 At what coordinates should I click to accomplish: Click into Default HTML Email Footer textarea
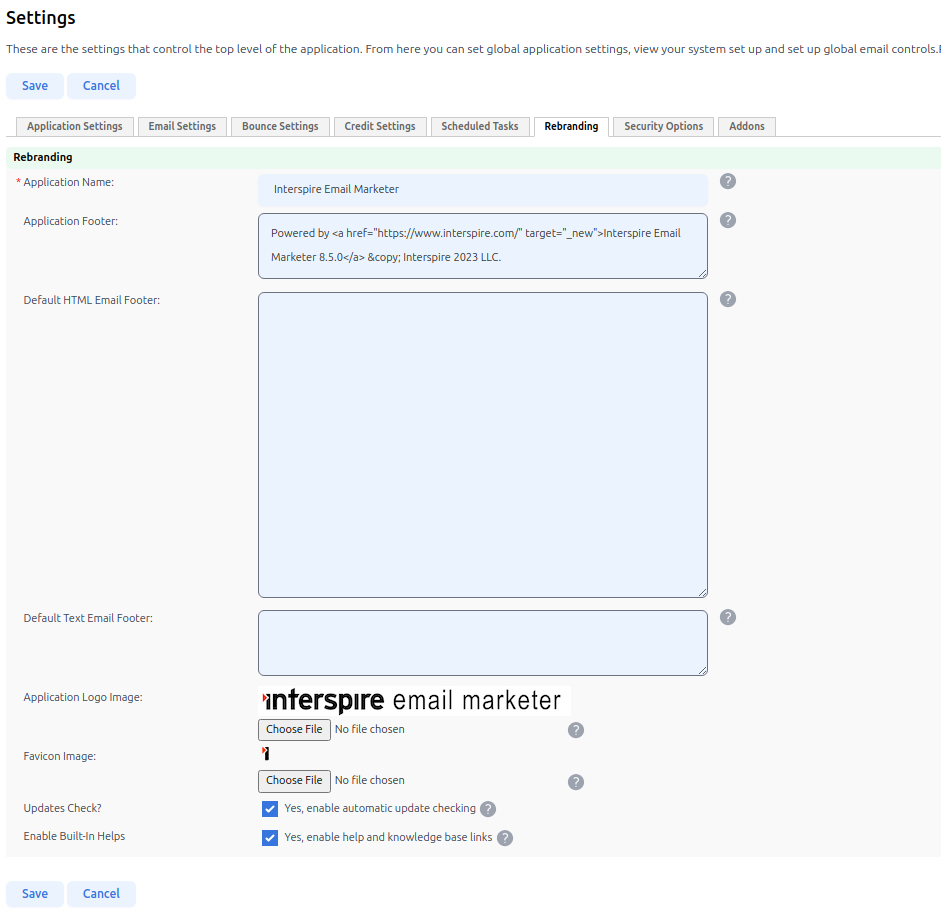click(x=483, y=445)
